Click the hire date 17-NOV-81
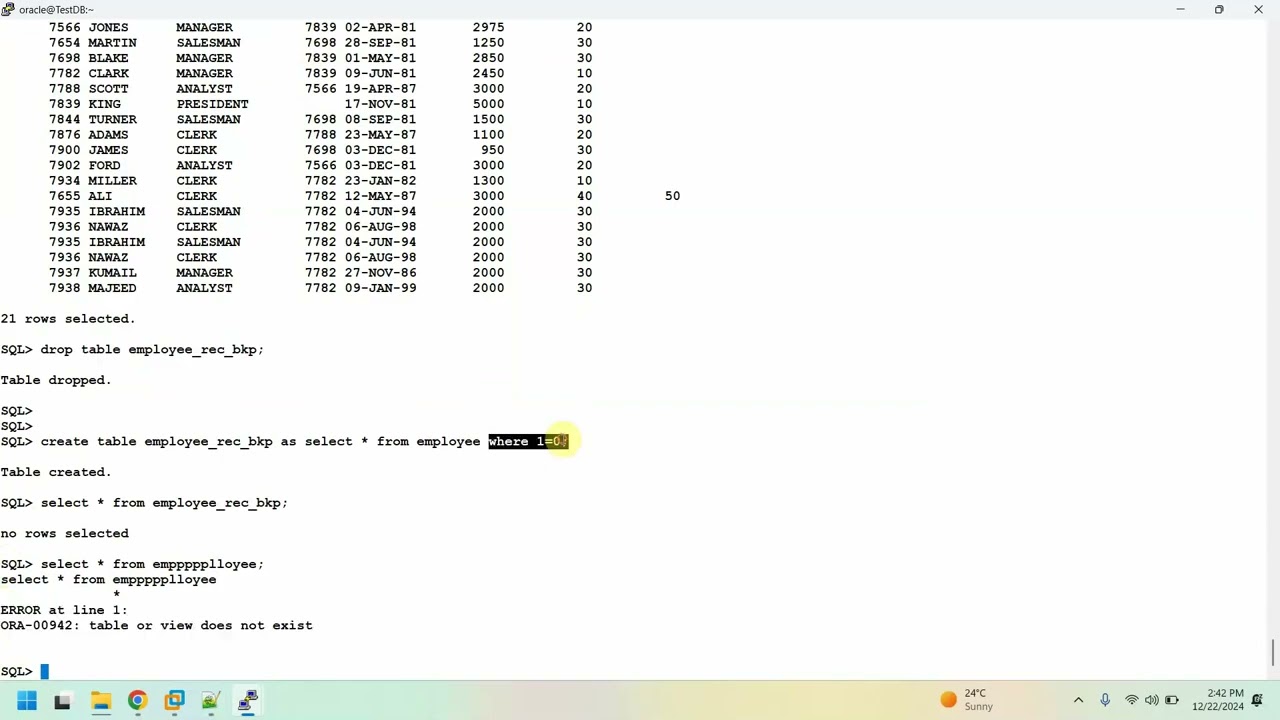This screenshot has height=720, width=1280. (380, 104)
